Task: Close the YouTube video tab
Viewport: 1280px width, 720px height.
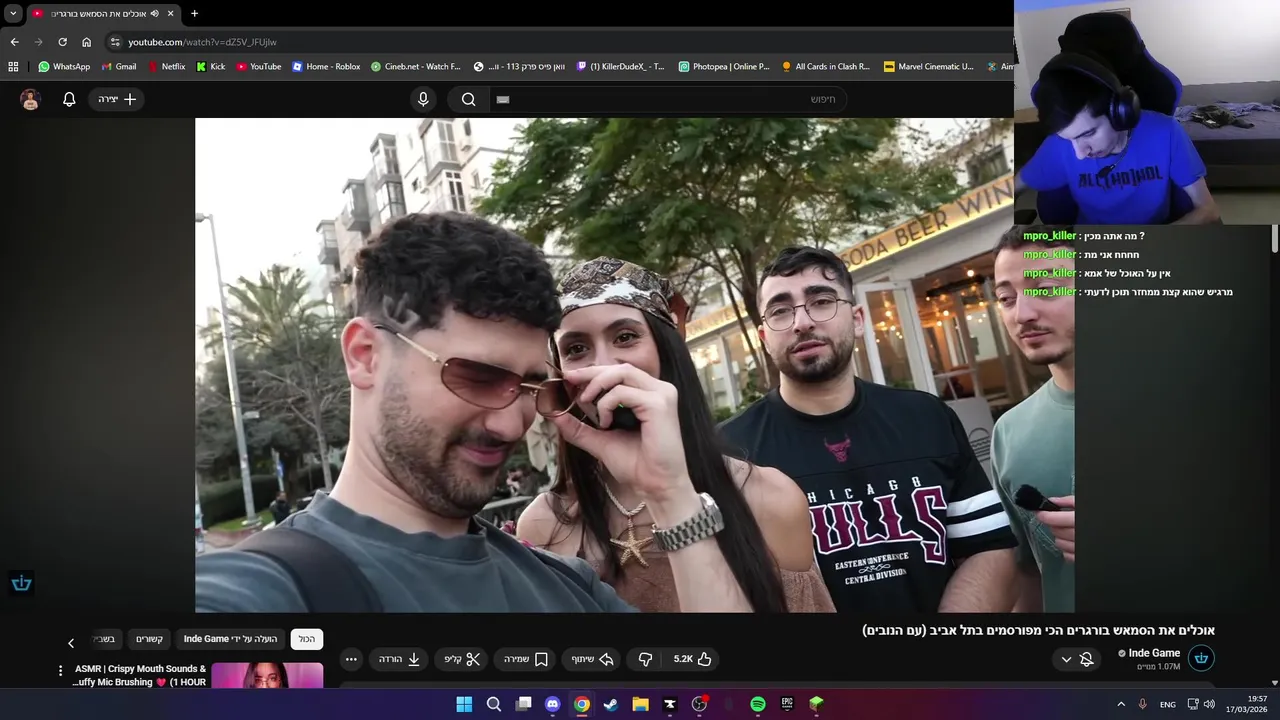Action: click(x=170, y=13)
